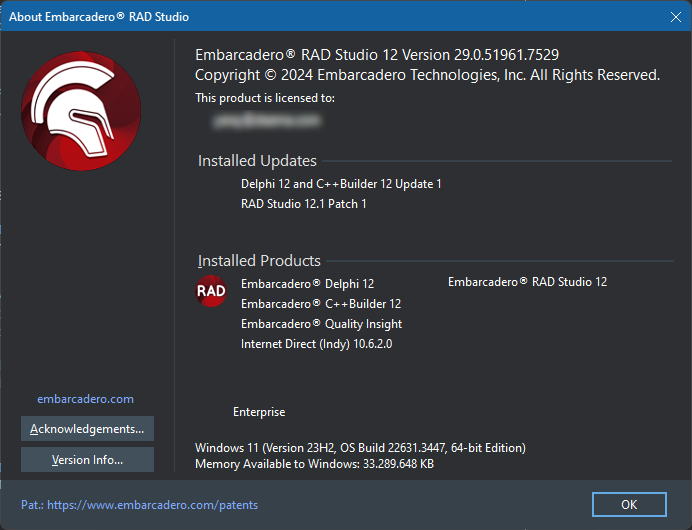Click the copyright 2024 Embarcadero text
This screenshot has height=530, width=692.
427,75
